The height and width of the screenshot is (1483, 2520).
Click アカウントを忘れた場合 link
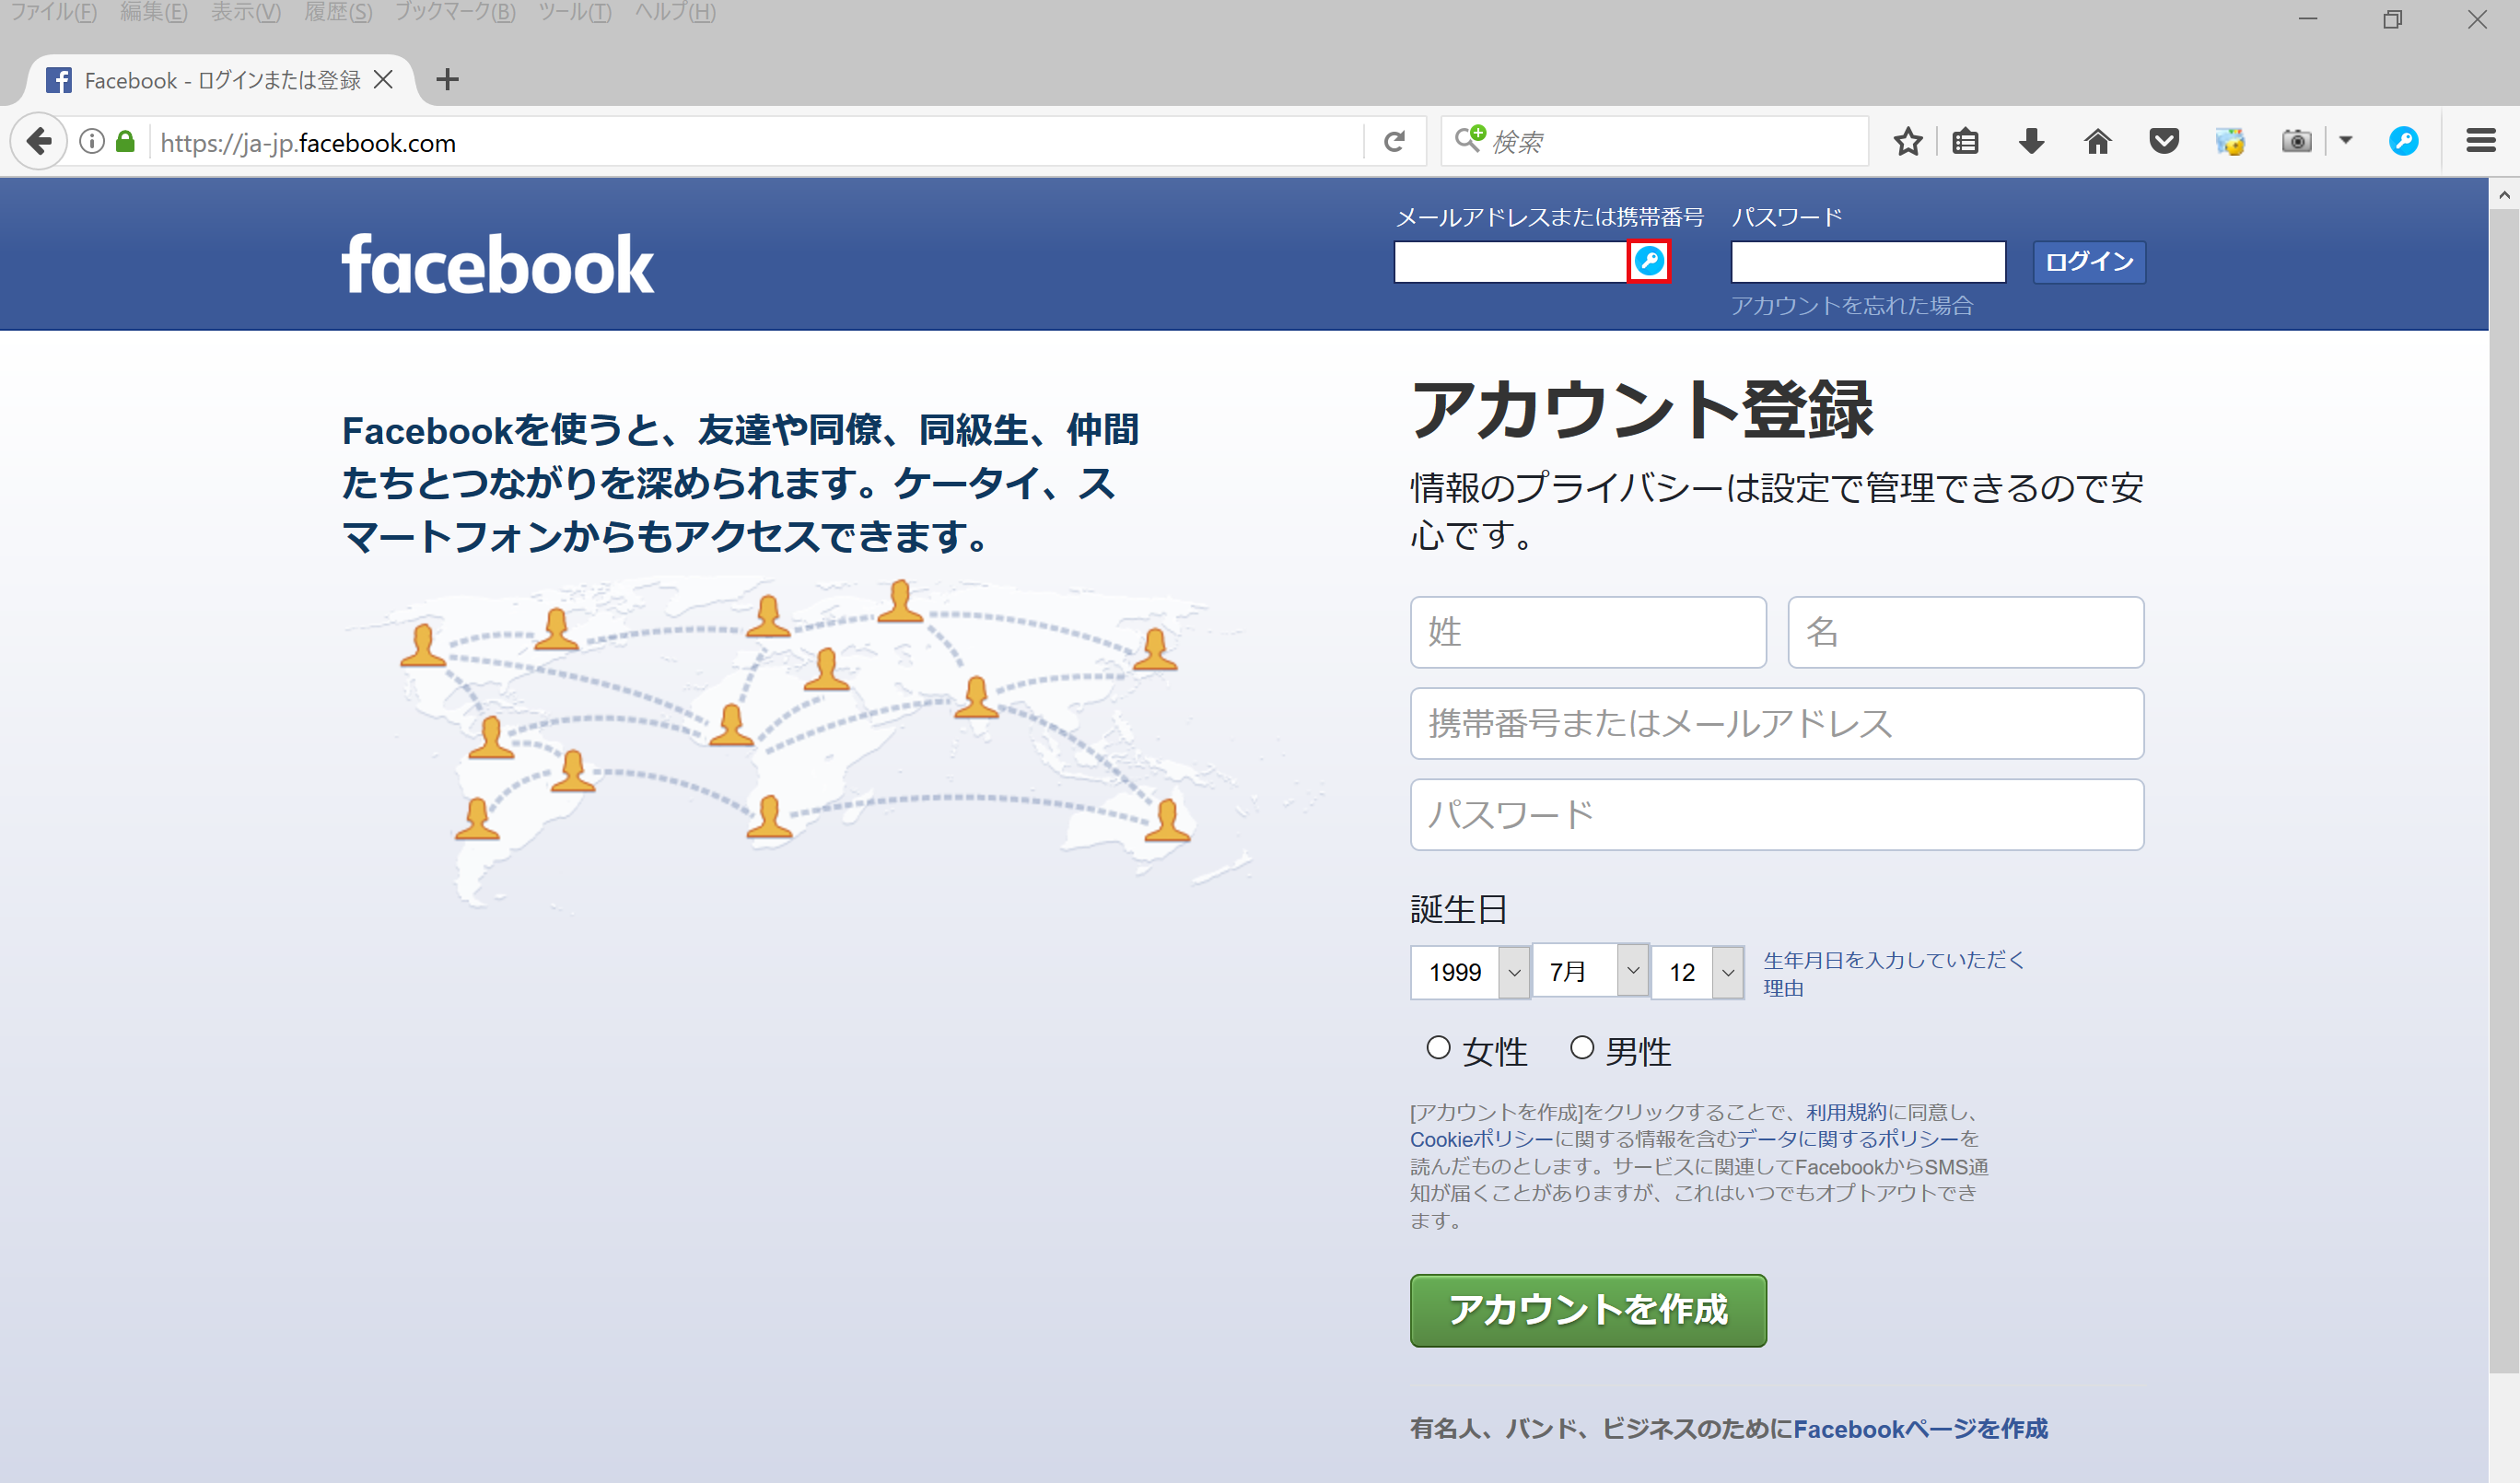[1852, 305]
